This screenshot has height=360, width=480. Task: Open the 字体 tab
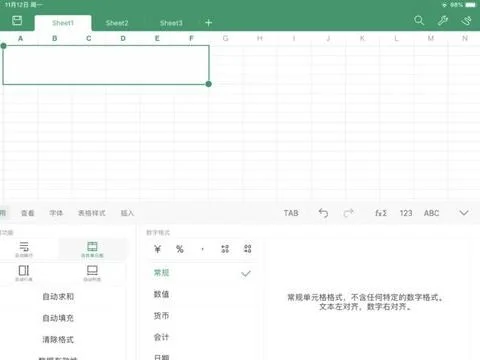pos(56,213)
